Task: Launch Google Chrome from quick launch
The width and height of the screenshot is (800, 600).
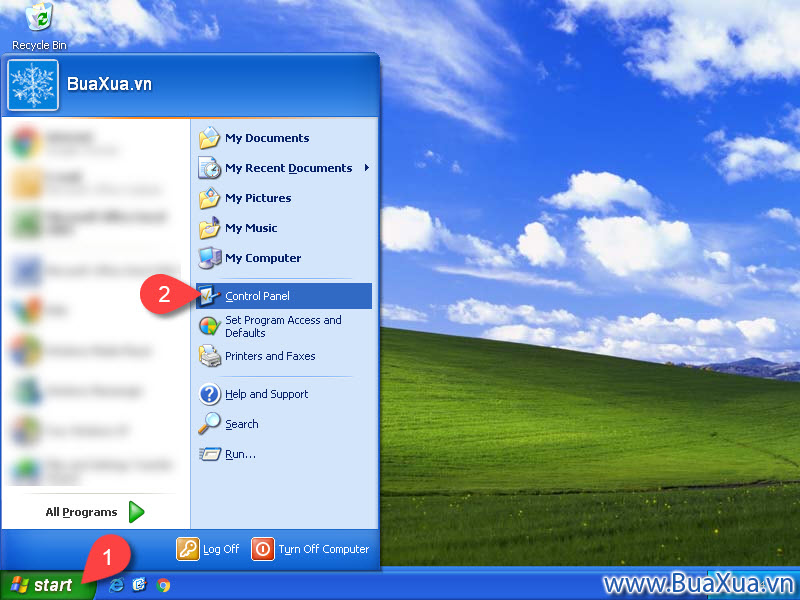Action: 163,585
